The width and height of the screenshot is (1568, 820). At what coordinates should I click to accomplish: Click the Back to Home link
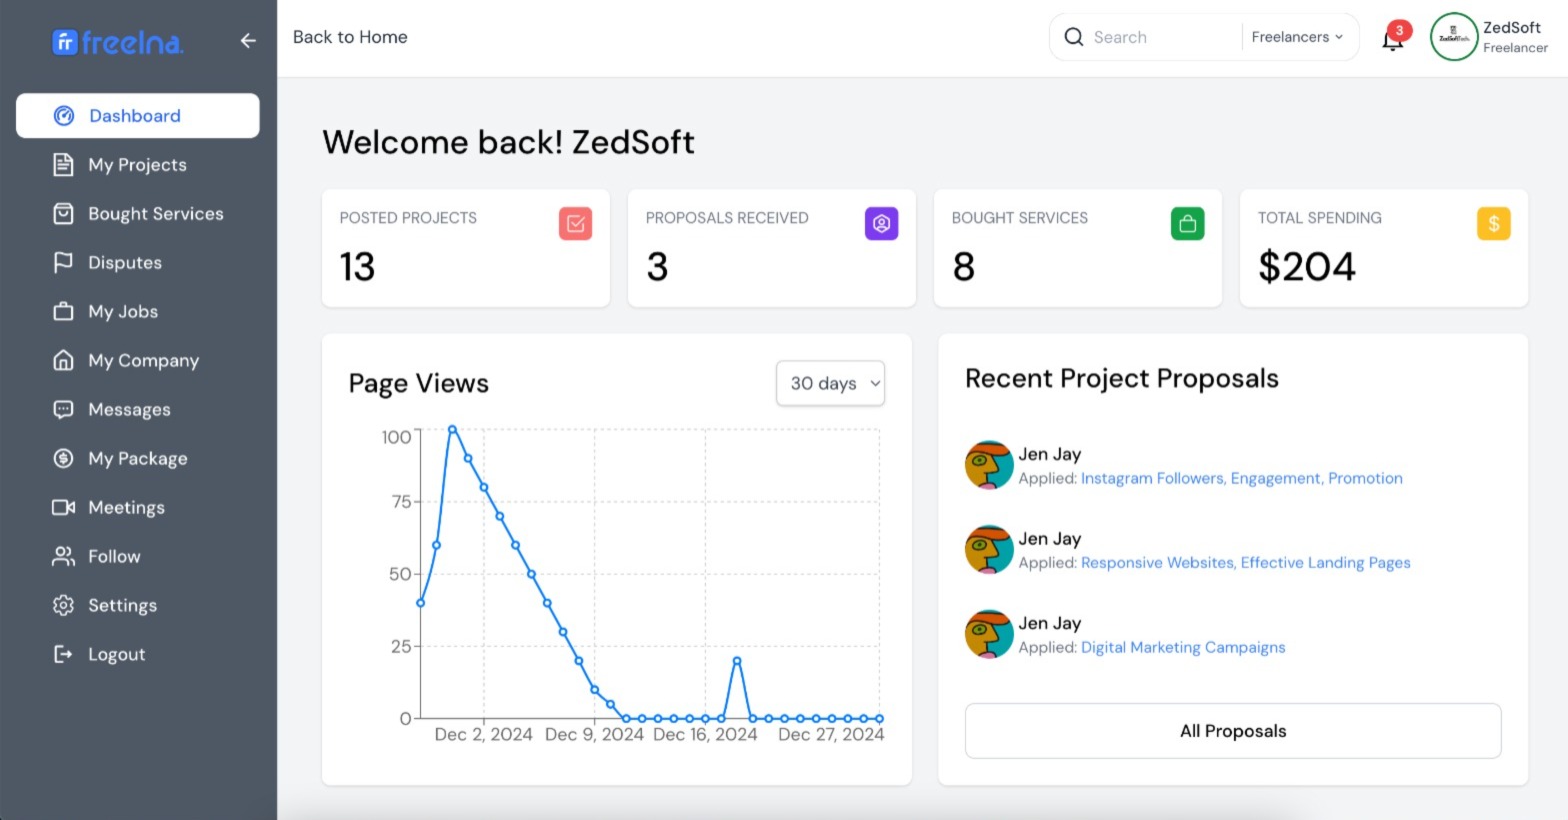pyautogui.click(x=350, y=37)
